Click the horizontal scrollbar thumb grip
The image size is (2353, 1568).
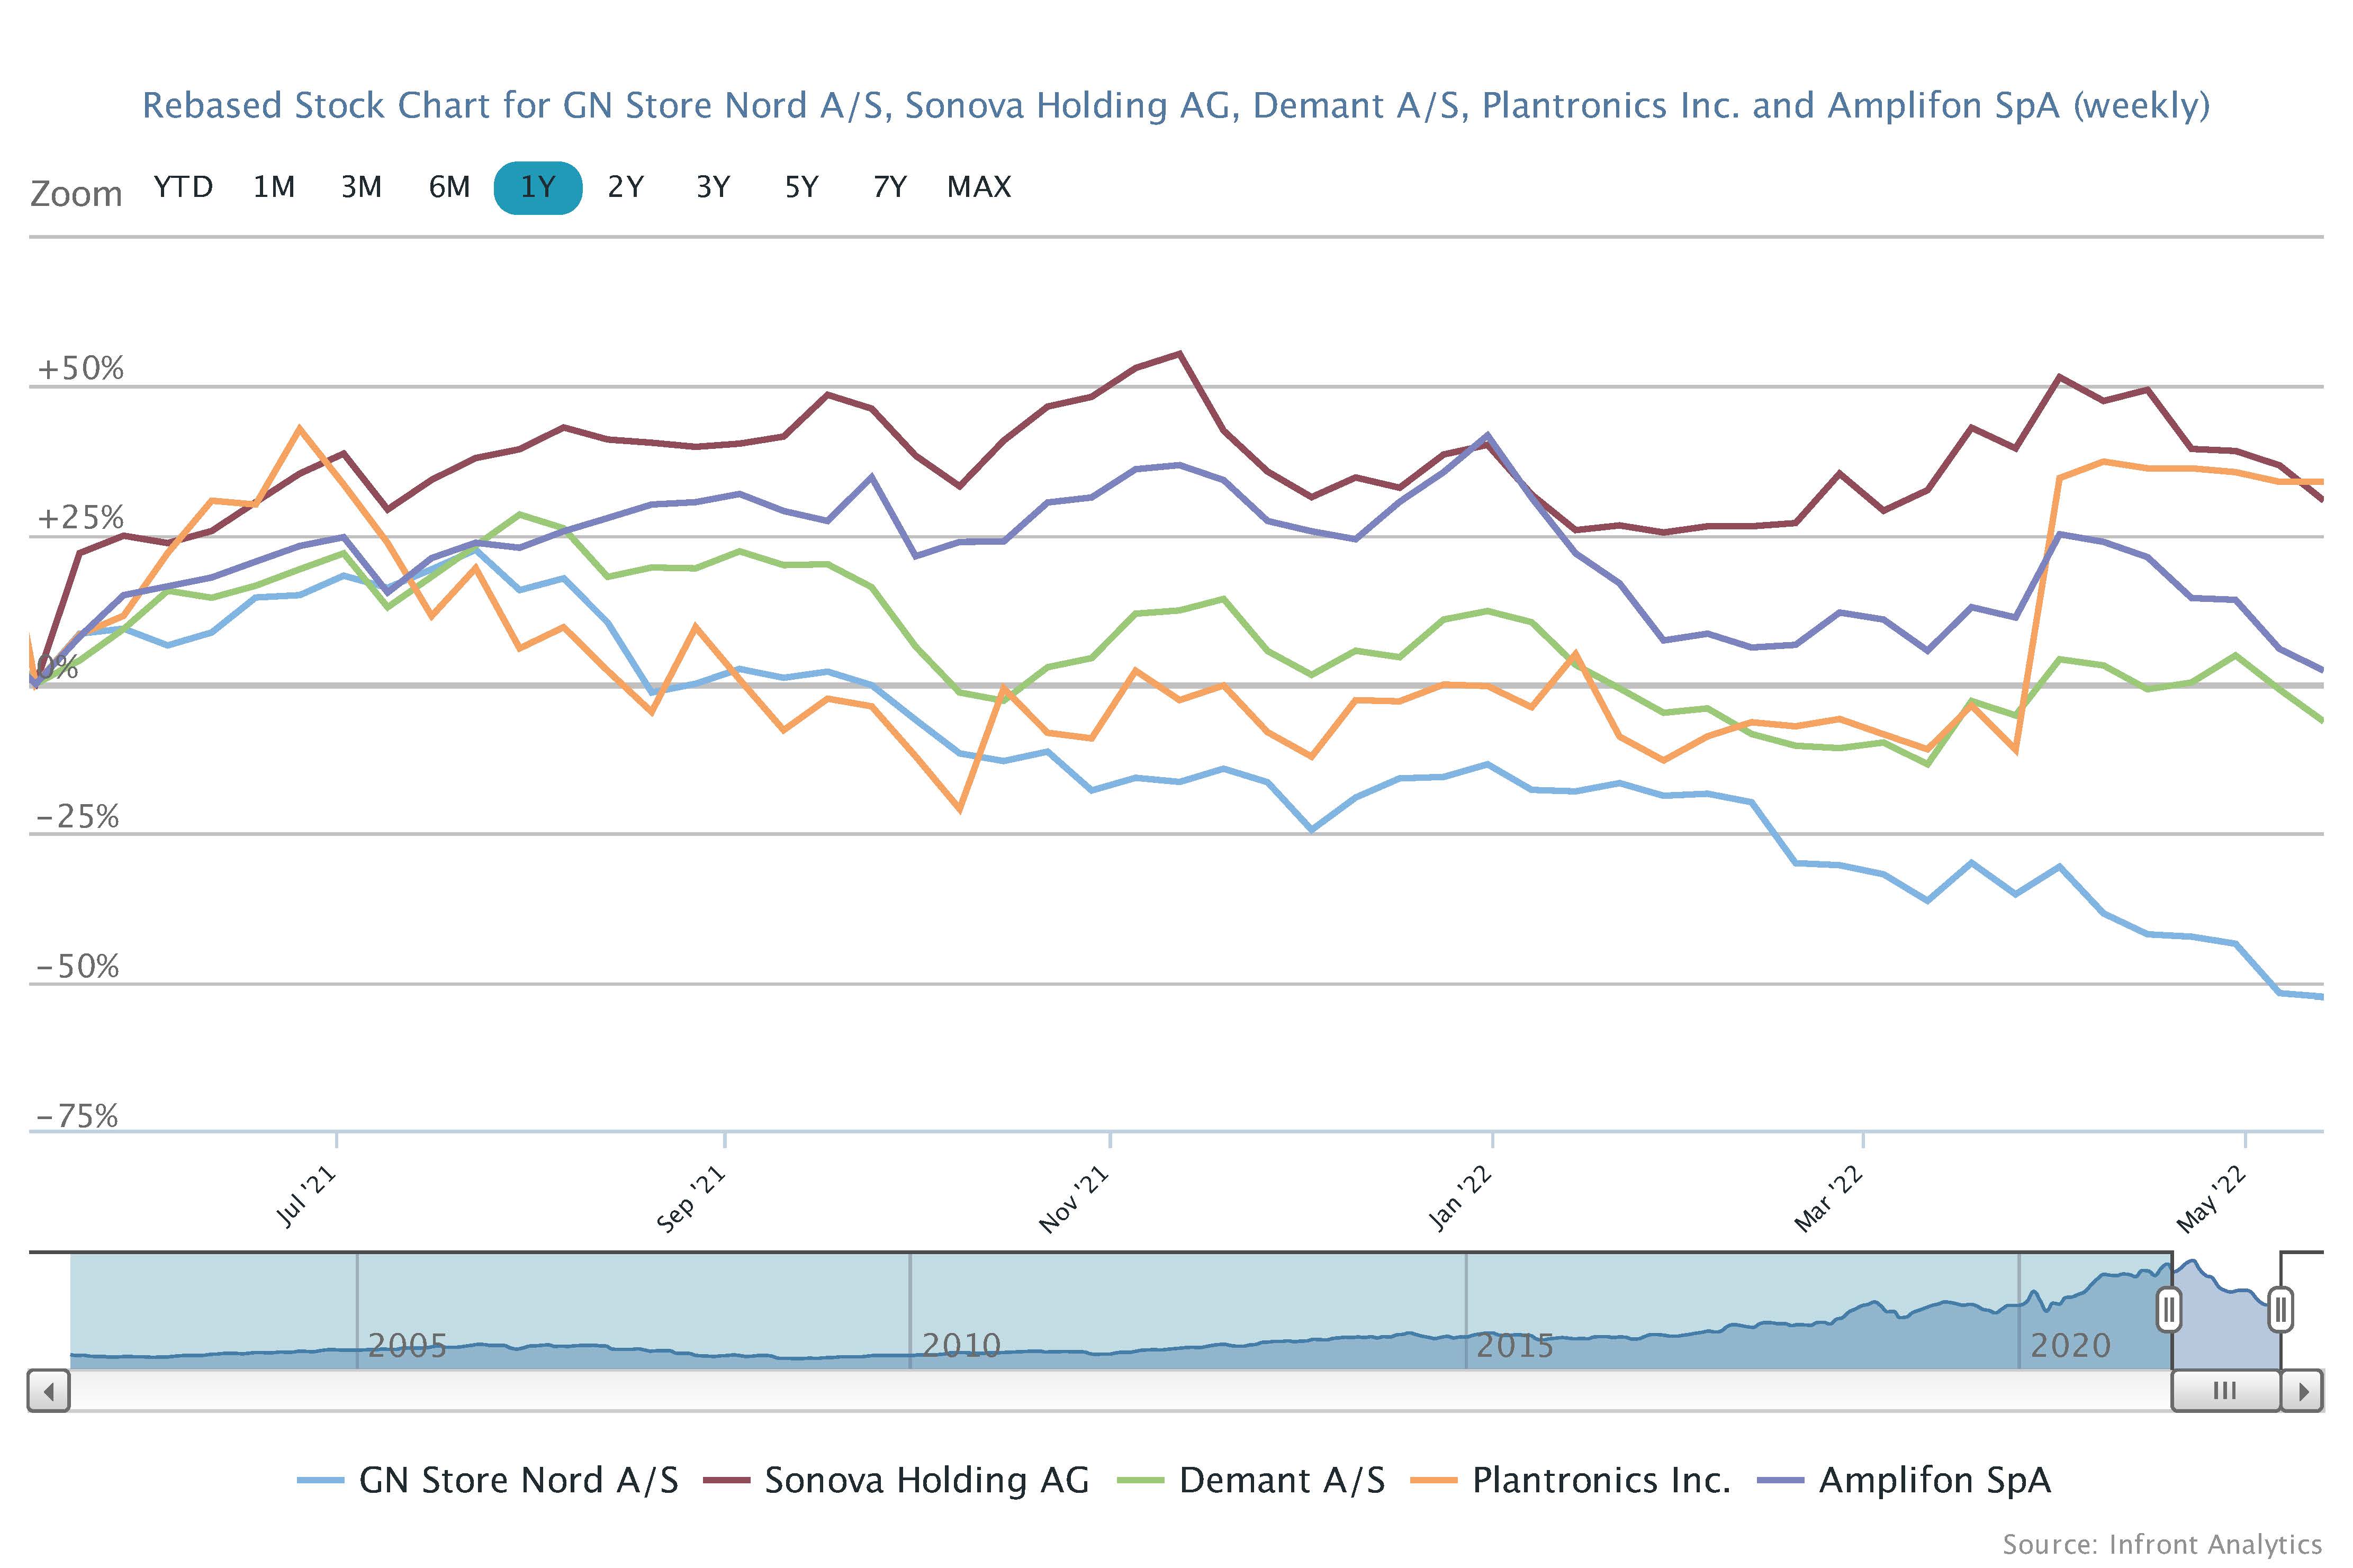[x=2225, y=1391]
